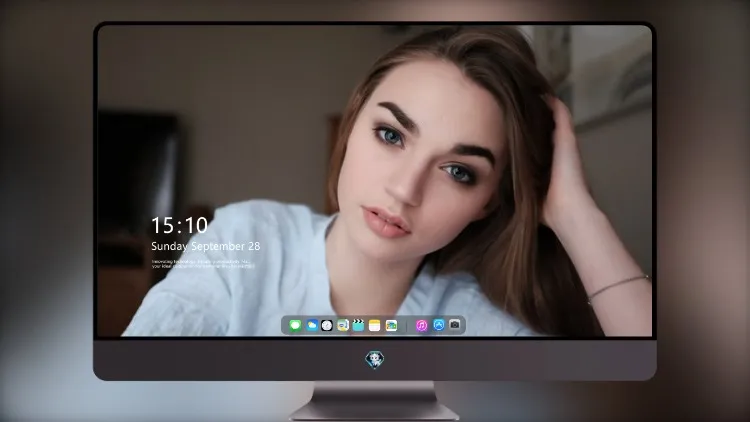Launch the pink Music app

[x=421, y=325]
